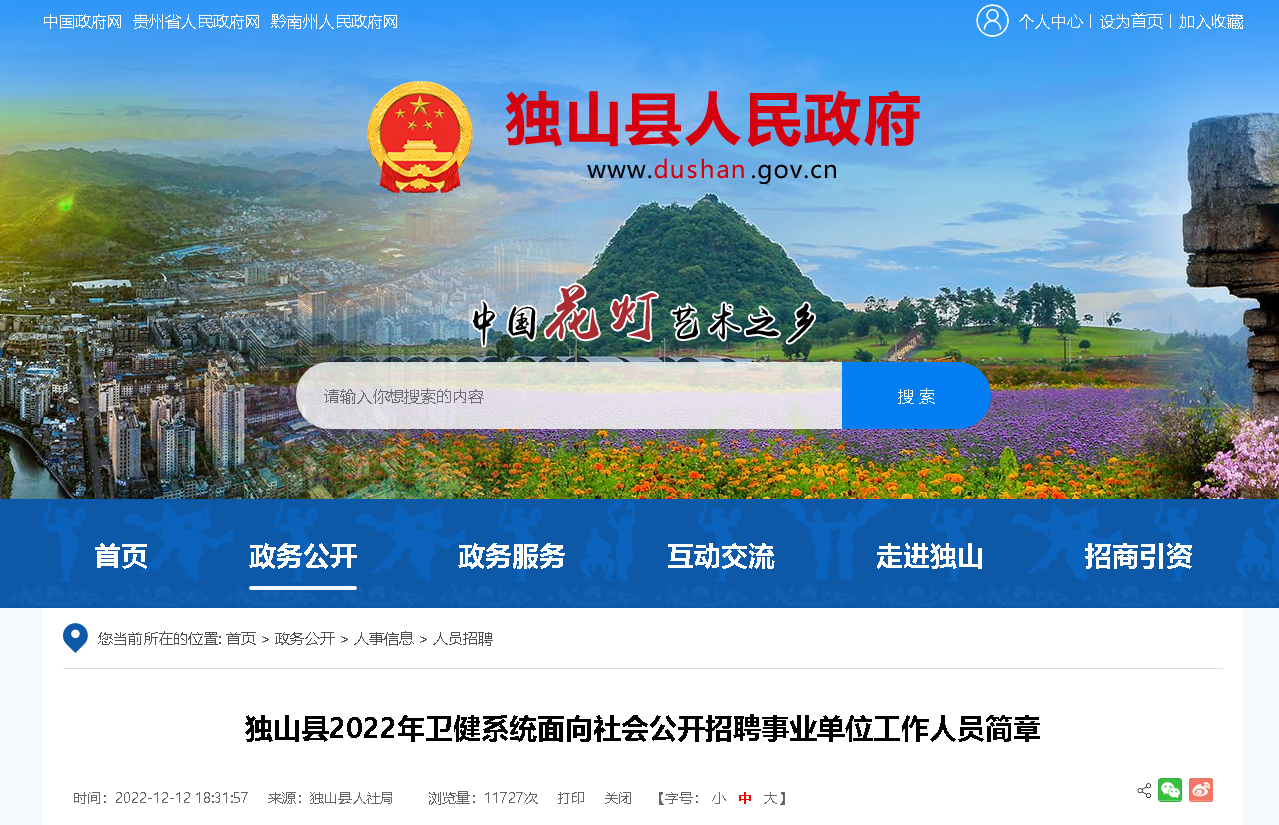Open the 互动交流 menu item
Screen dimensions: 1279x825
coord(721,556)
